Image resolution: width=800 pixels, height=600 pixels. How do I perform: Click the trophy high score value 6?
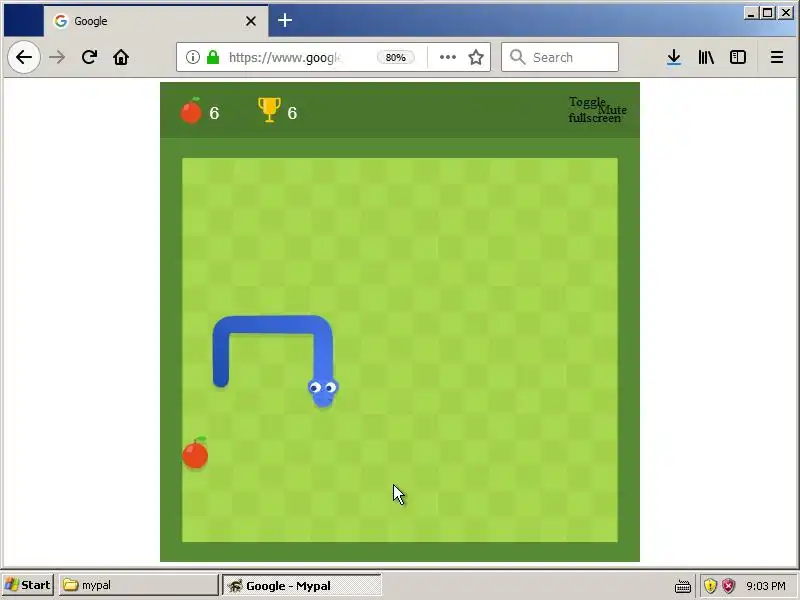pos(292,113)
